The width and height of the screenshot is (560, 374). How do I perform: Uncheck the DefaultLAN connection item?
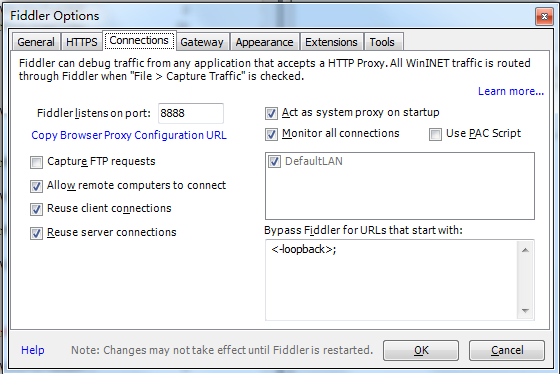pos(274,161)
